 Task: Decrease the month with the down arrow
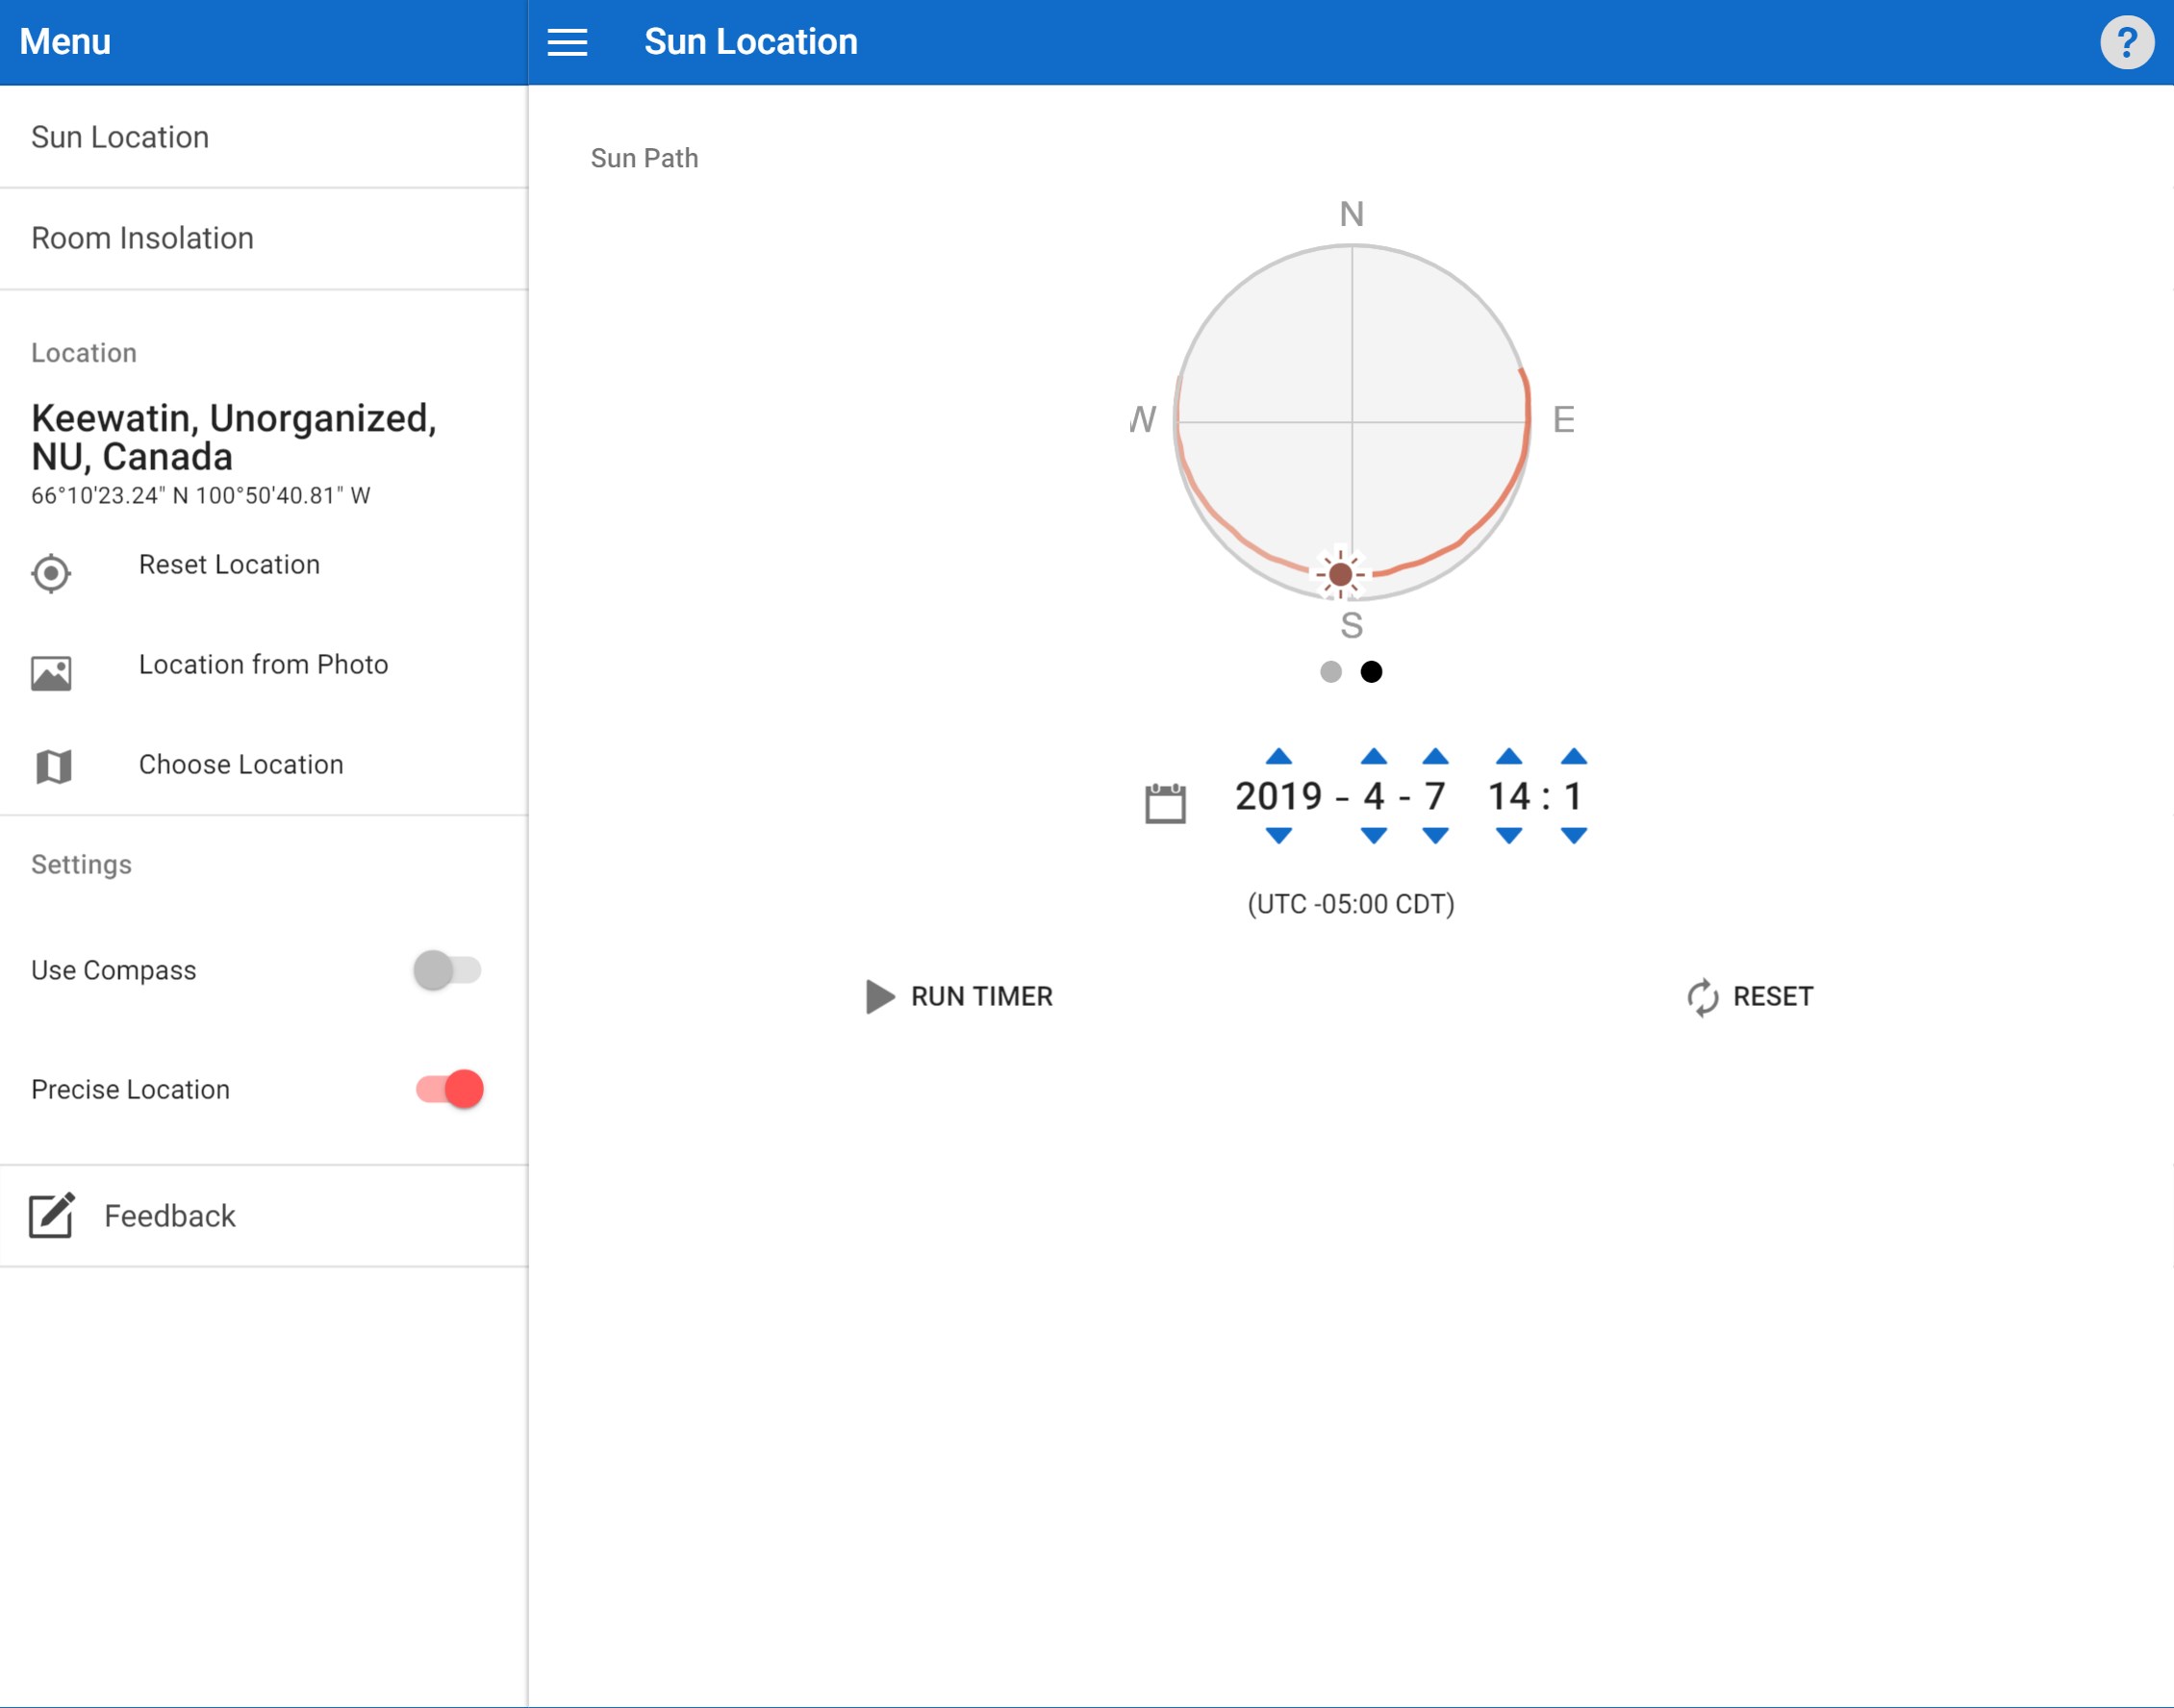(x=1374, y=835)
